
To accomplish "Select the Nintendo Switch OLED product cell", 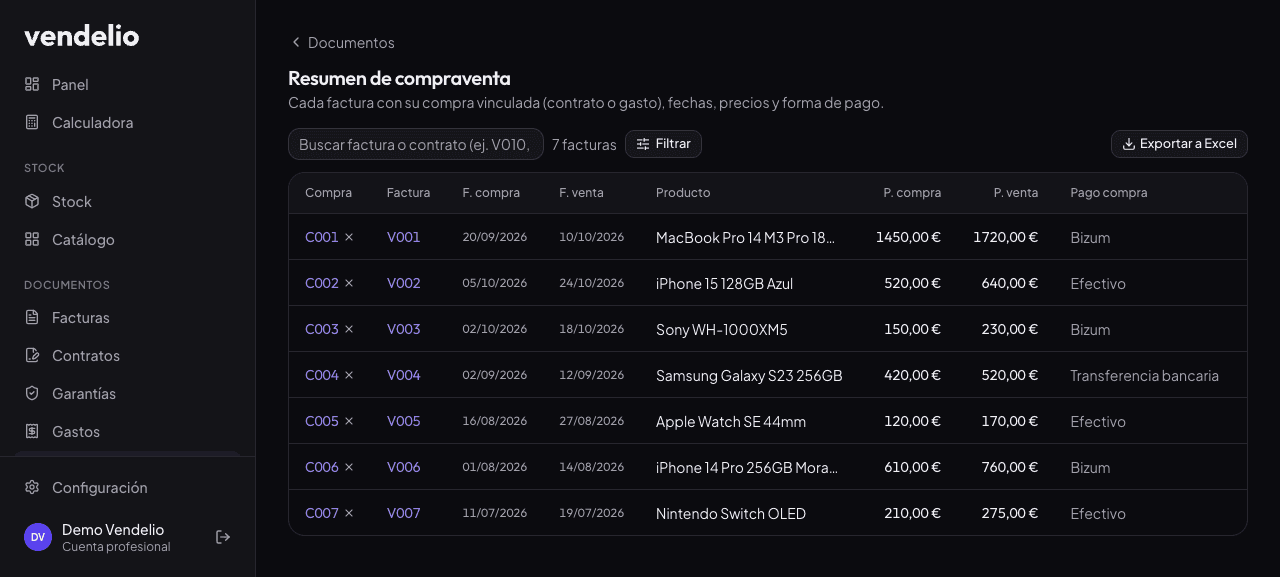I will pos(731,514).
